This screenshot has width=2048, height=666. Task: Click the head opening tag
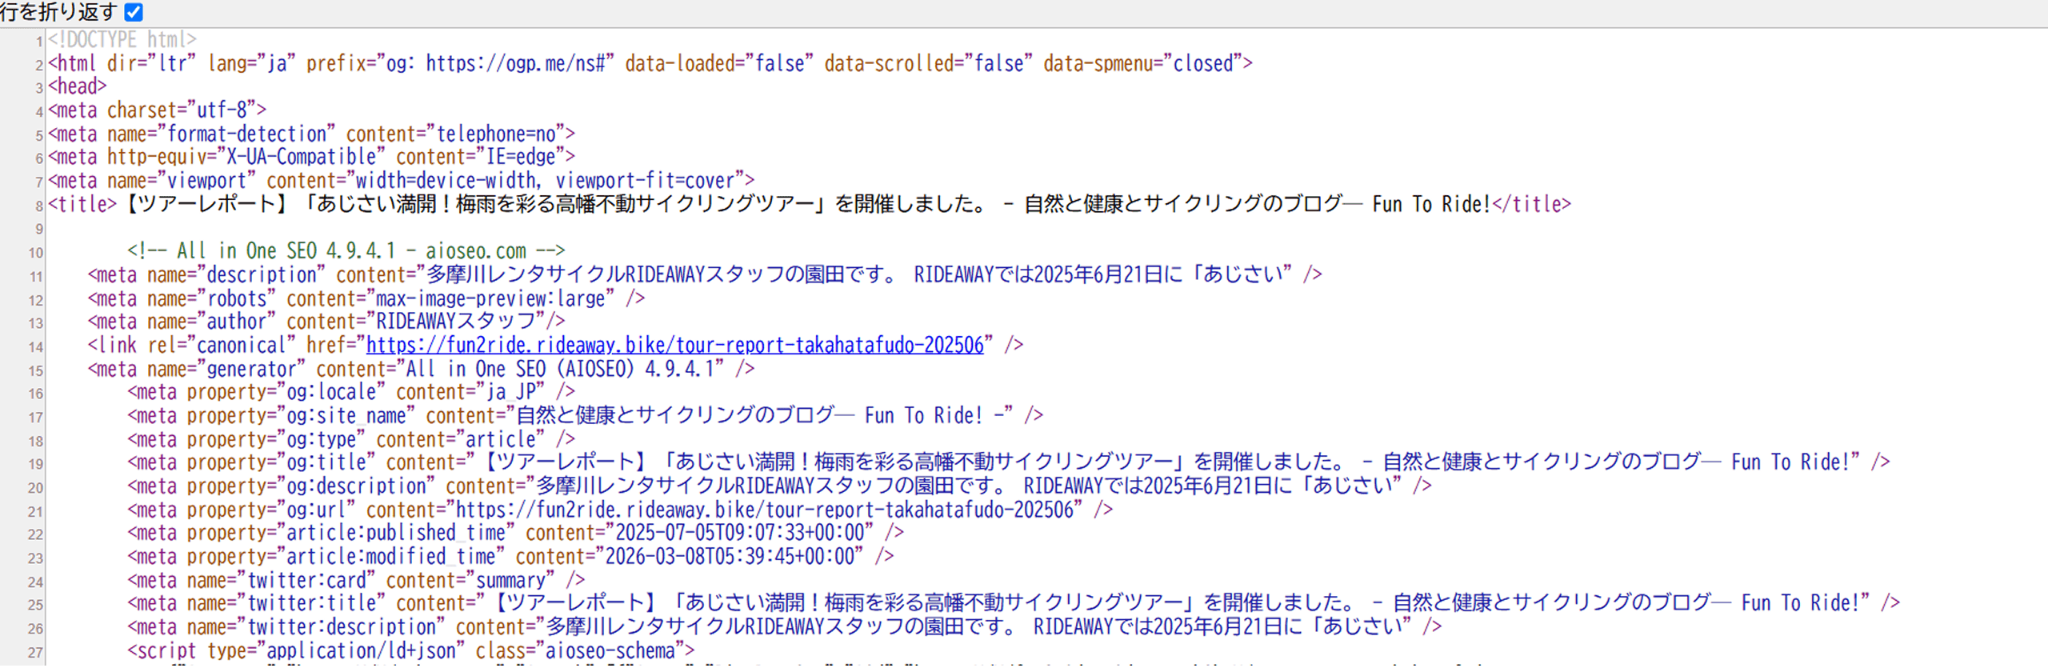77,87
